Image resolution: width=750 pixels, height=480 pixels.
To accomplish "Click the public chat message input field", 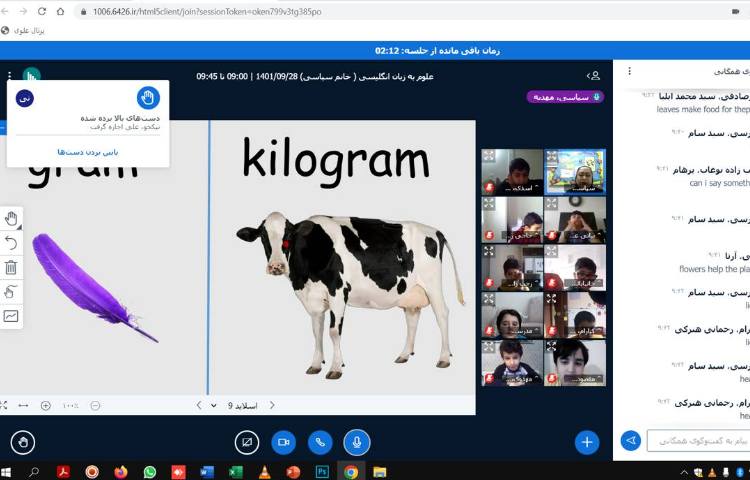I will pos(698,440).
